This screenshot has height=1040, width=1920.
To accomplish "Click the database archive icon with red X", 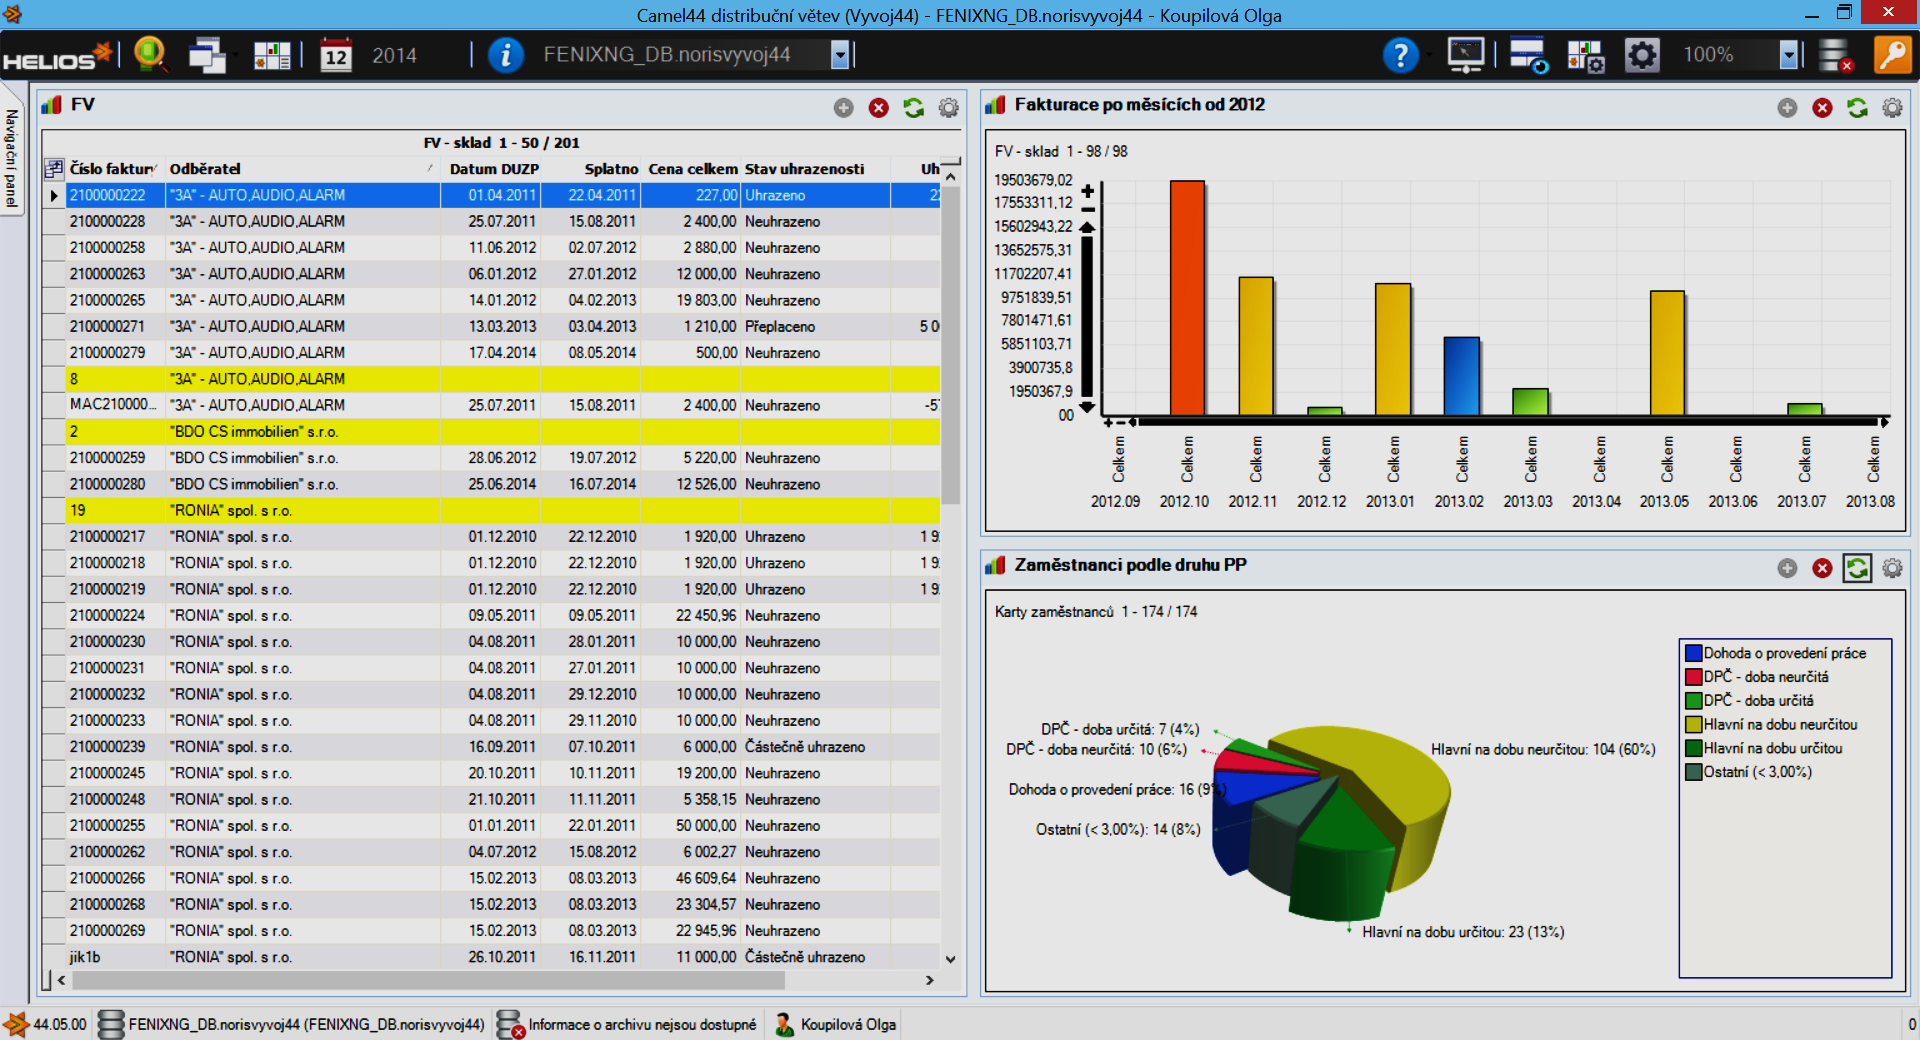I will (x=1835, y=55).
